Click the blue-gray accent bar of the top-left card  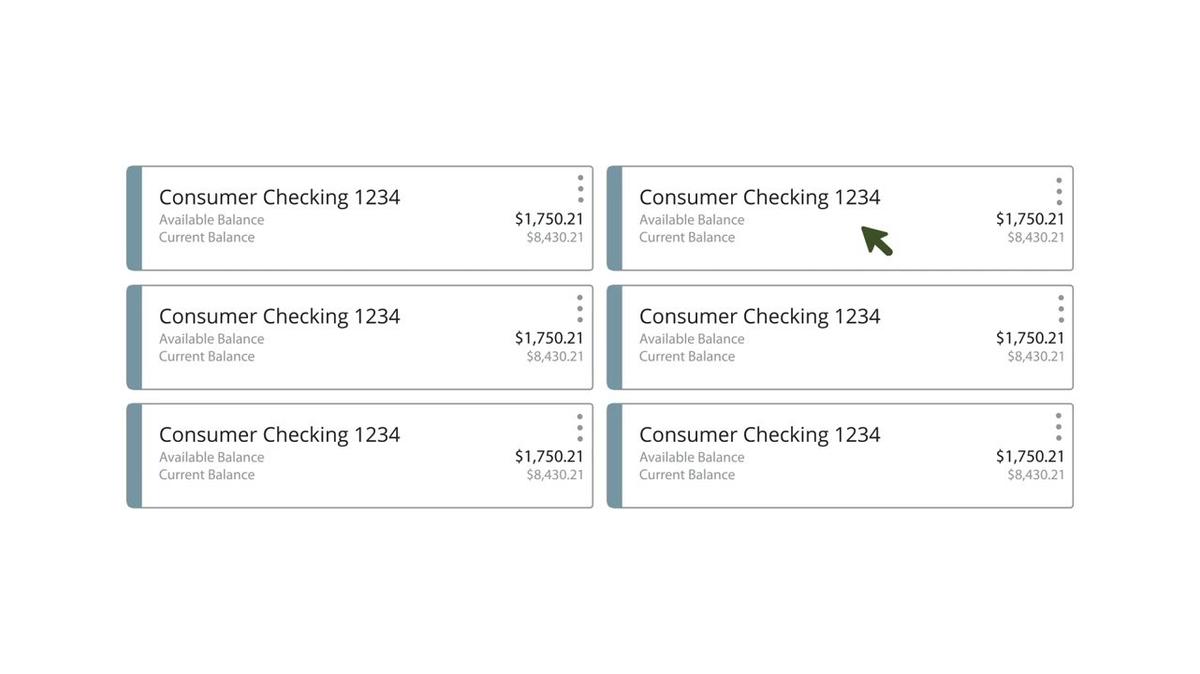pos(134,218)
